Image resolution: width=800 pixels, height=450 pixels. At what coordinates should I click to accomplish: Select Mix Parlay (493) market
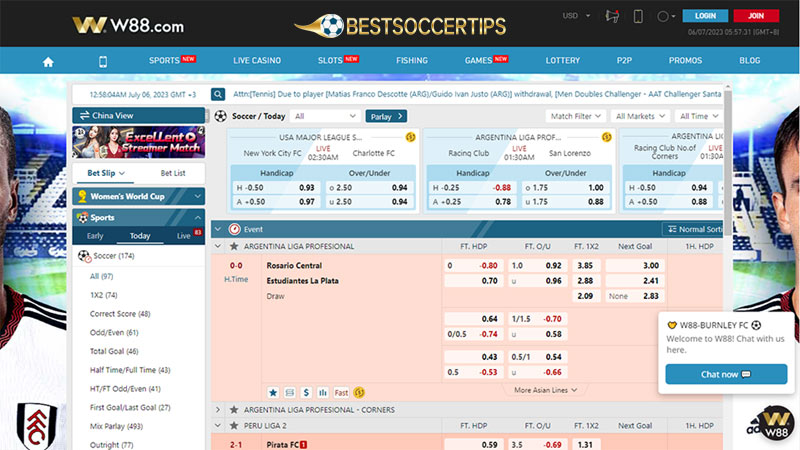[x=116, y=427]
